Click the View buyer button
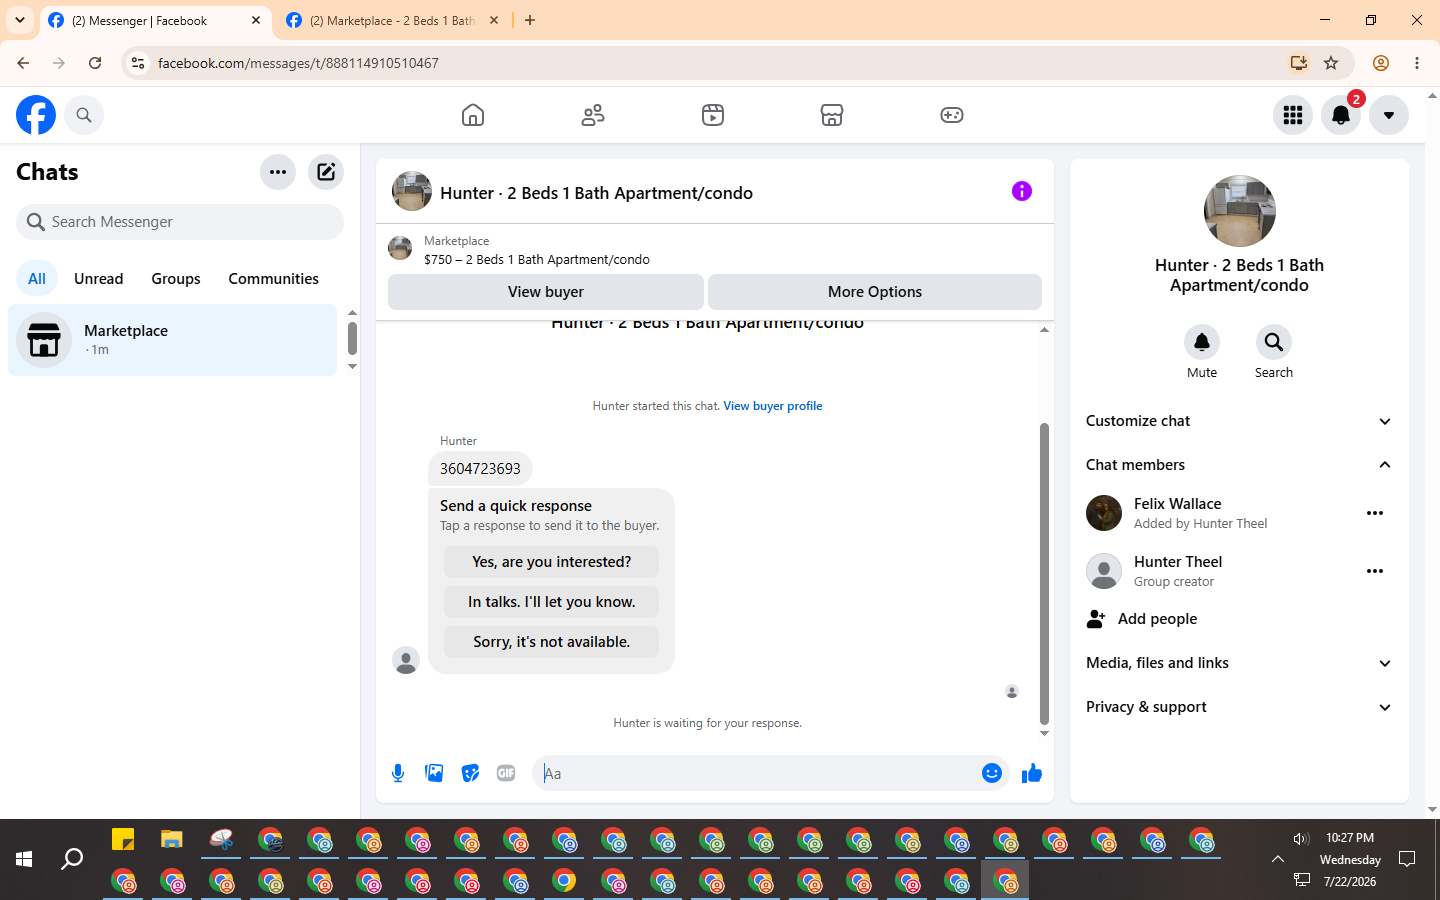 tap(546, 292)
